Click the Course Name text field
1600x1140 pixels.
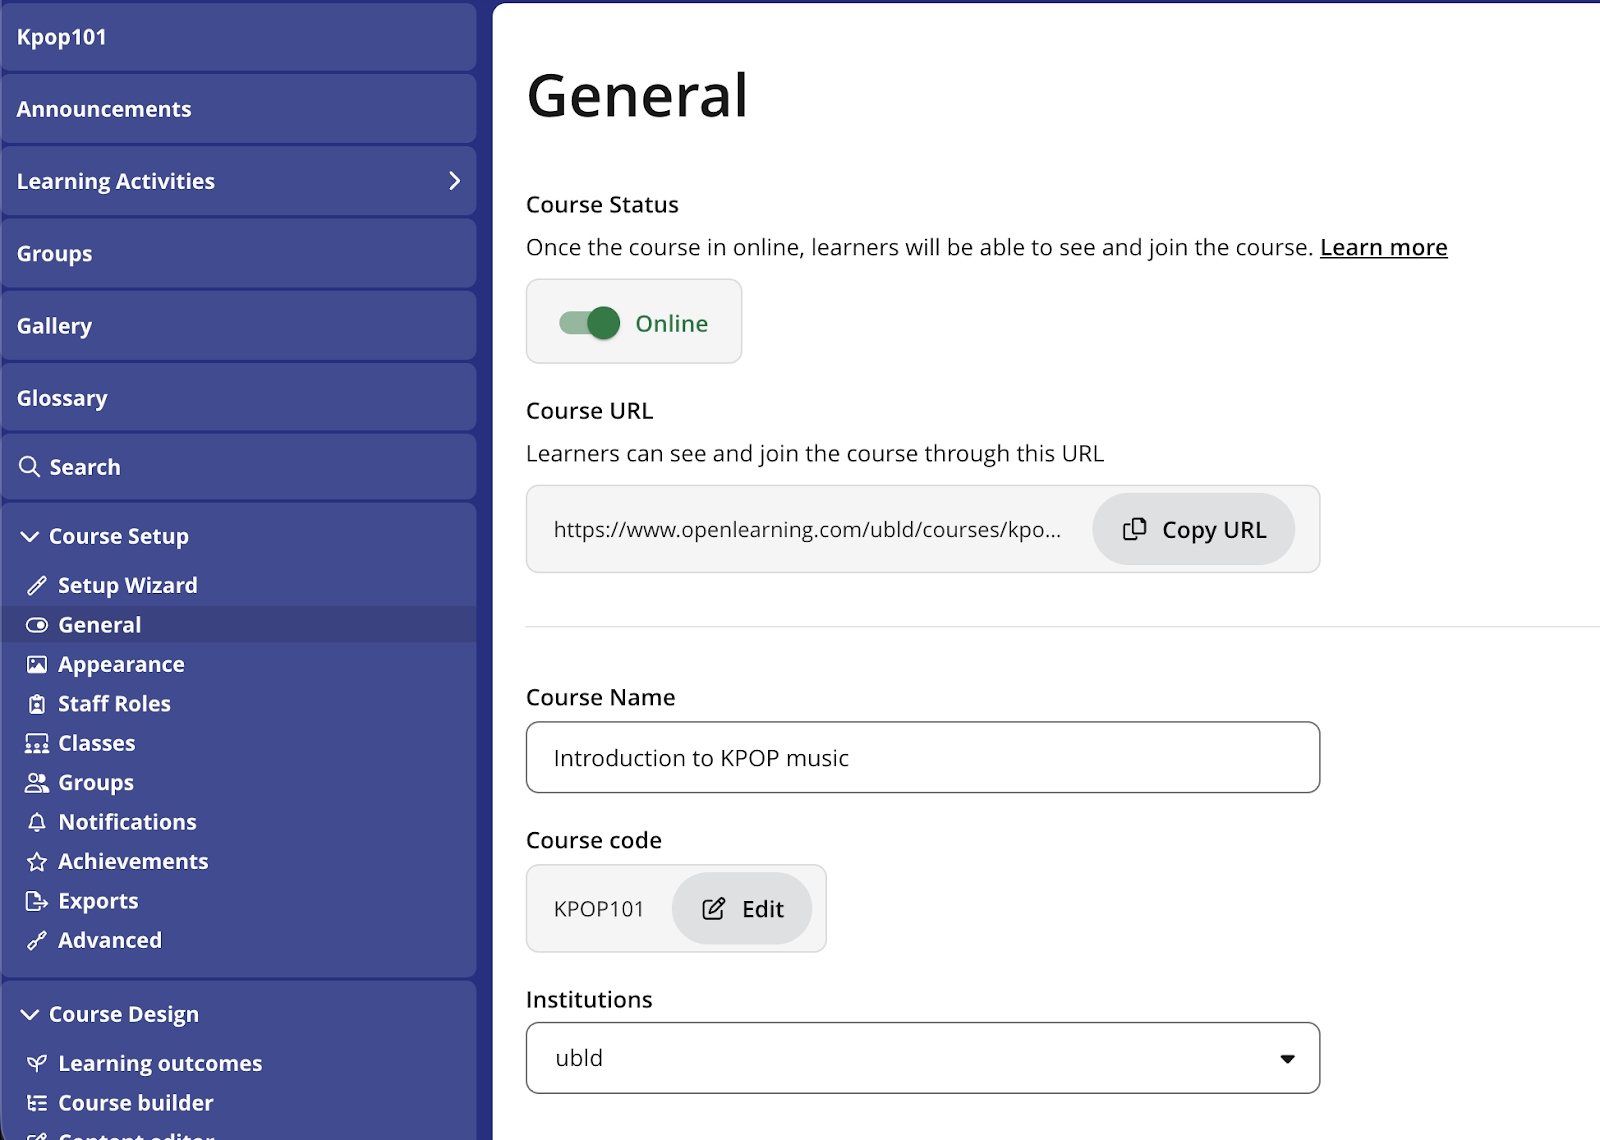[922, 758]
